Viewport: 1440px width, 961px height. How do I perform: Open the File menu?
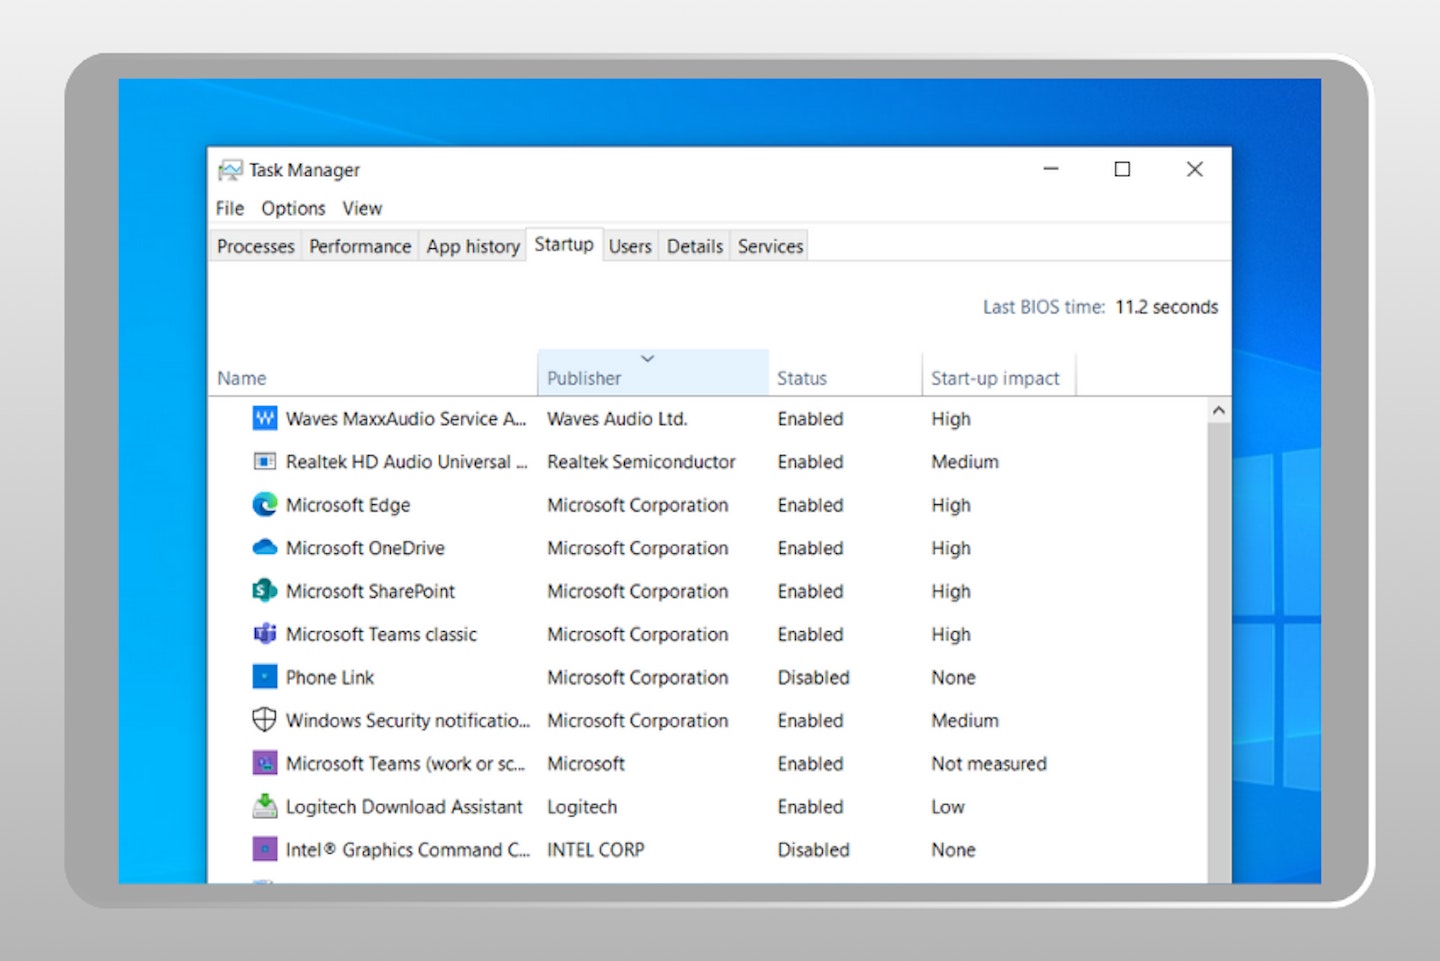[x=230, y=208]
